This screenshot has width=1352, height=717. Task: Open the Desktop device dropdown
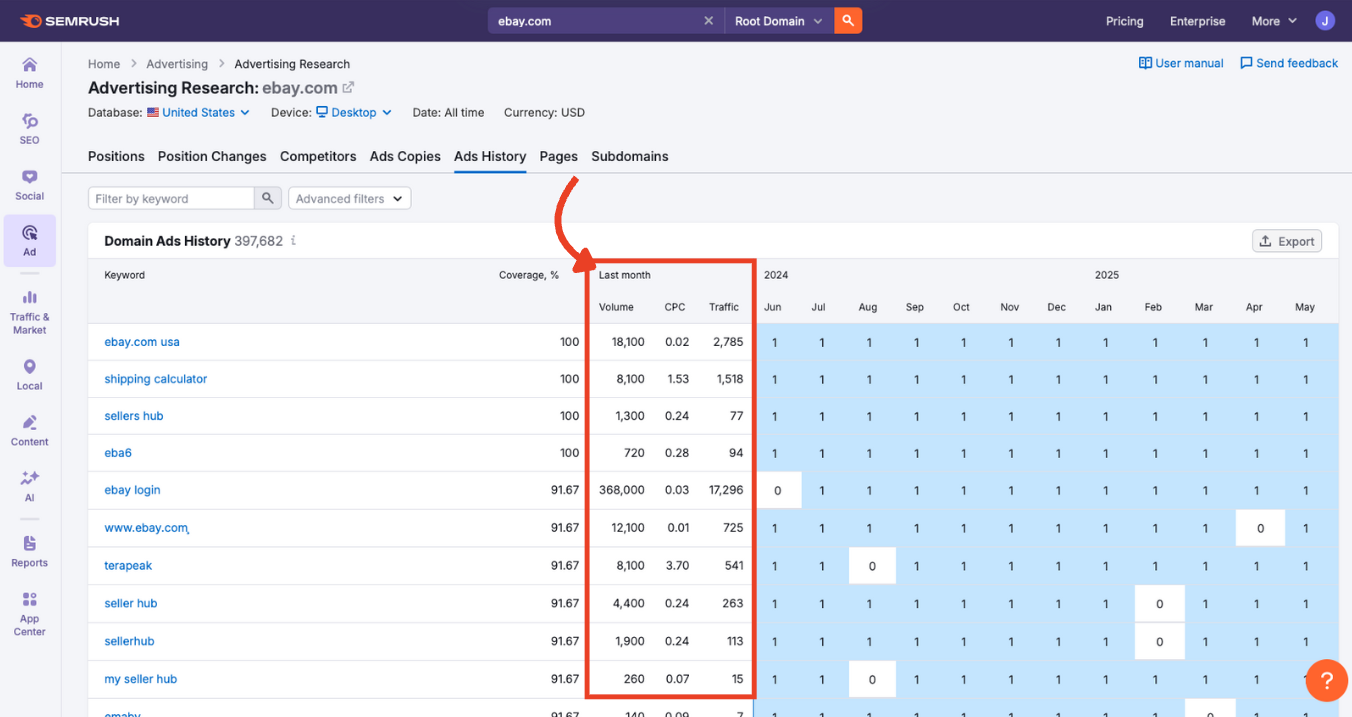[355, 113]
